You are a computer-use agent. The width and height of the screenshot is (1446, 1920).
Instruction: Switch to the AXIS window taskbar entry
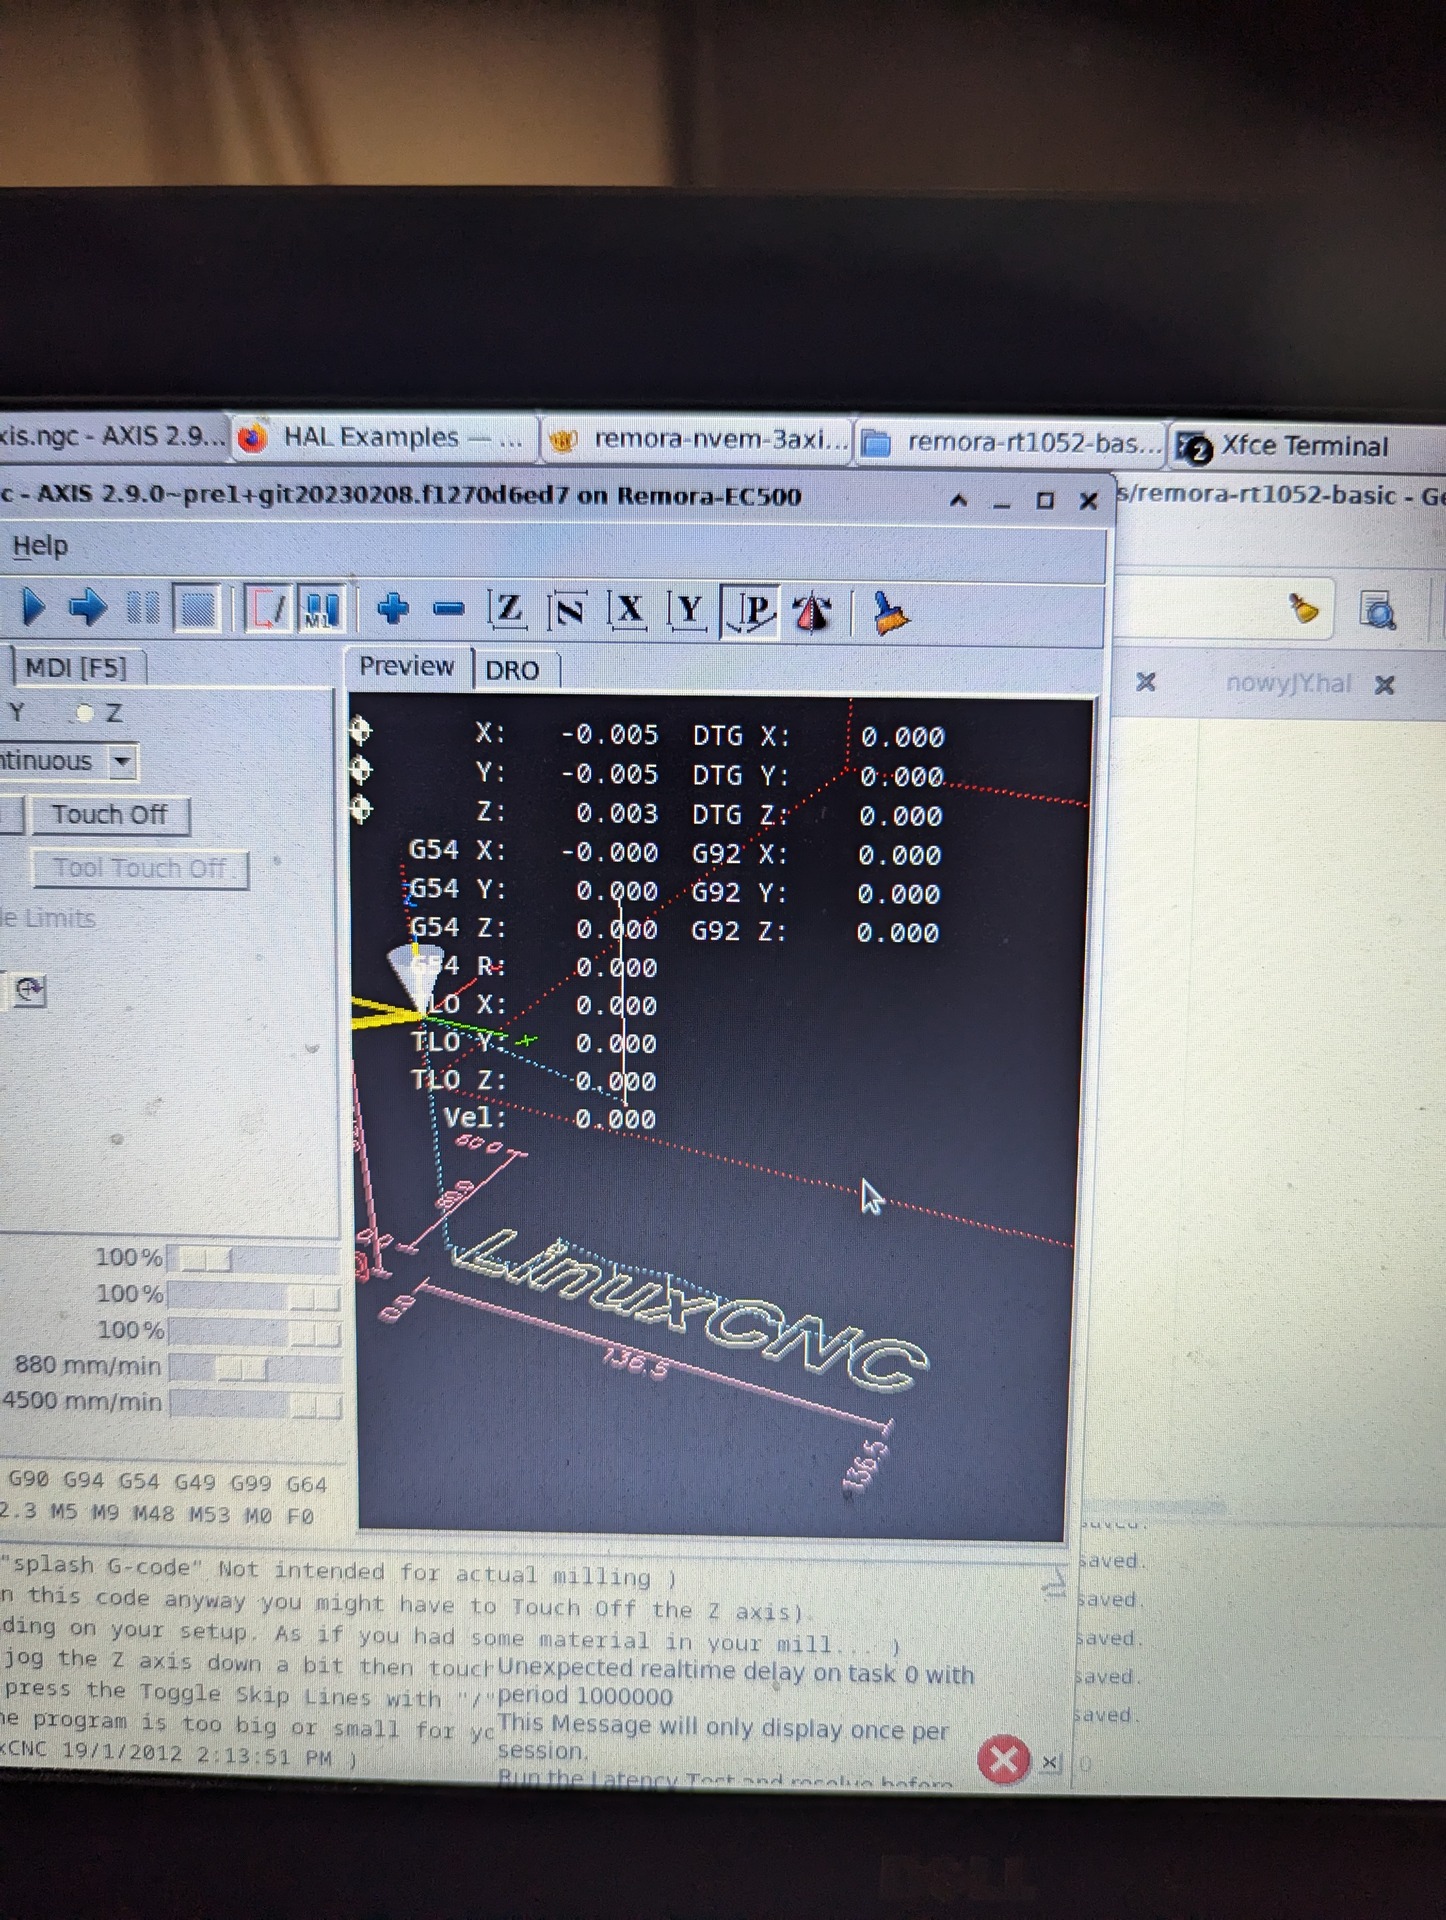click(x=113, y=436)
